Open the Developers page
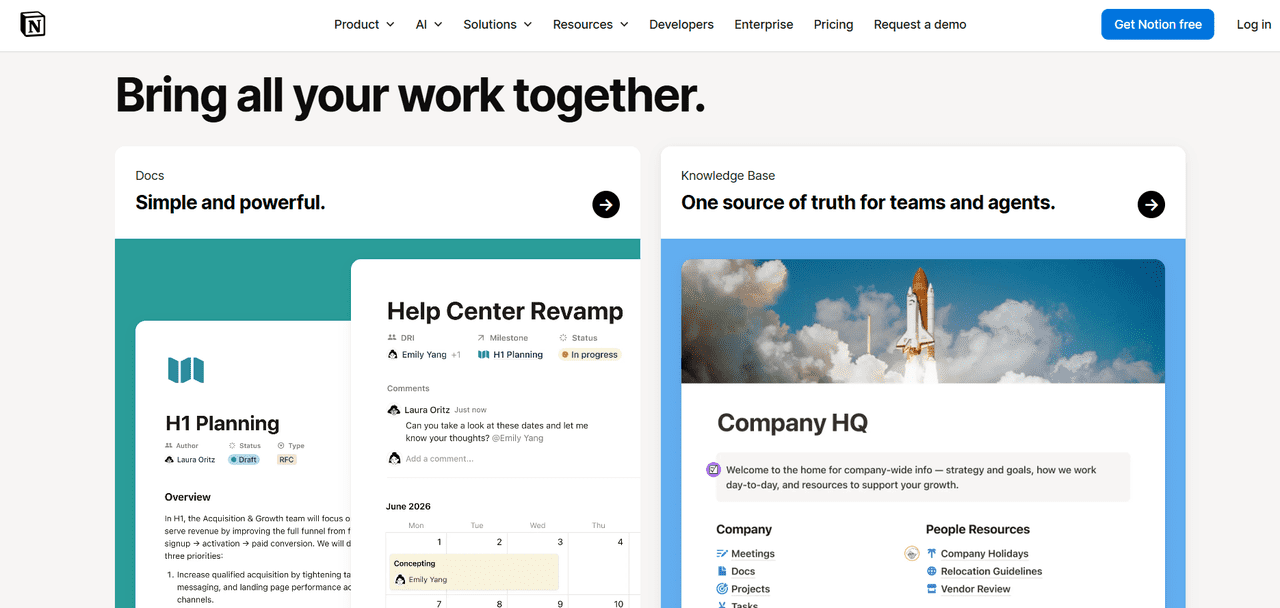The image size is (1280, 608). coord(681,24)
